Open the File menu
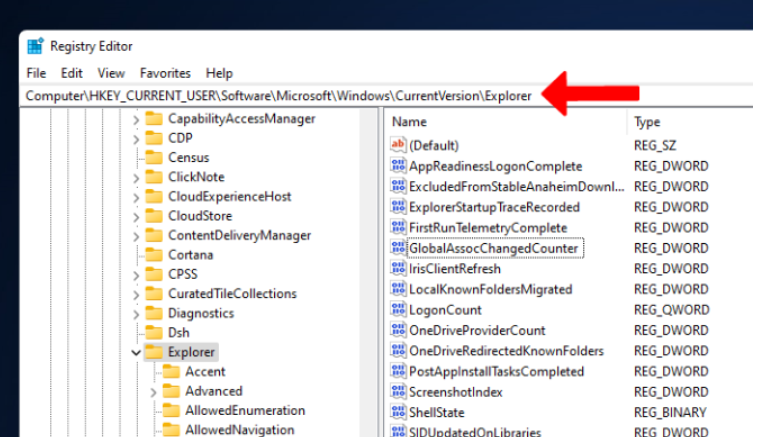This screenshot has width=772, height=437. [x=36, y=73]
